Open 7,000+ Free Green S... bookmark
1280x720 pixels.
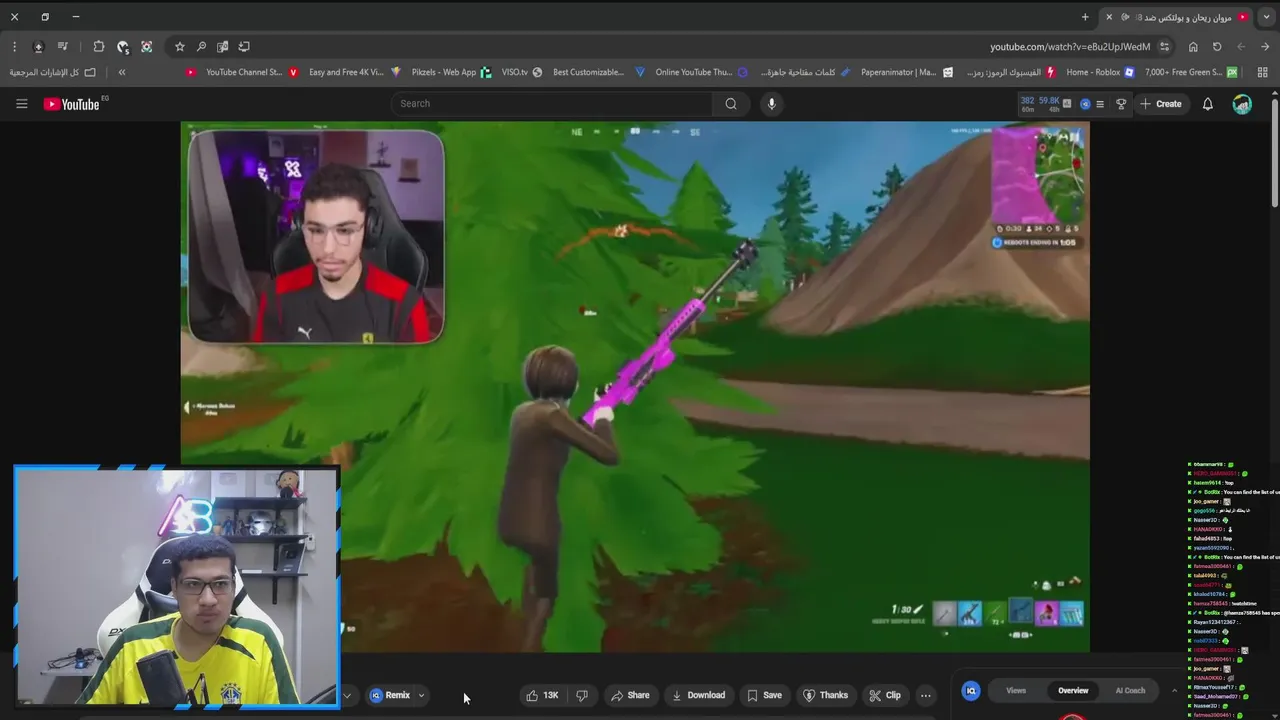tap(1191, 72)
